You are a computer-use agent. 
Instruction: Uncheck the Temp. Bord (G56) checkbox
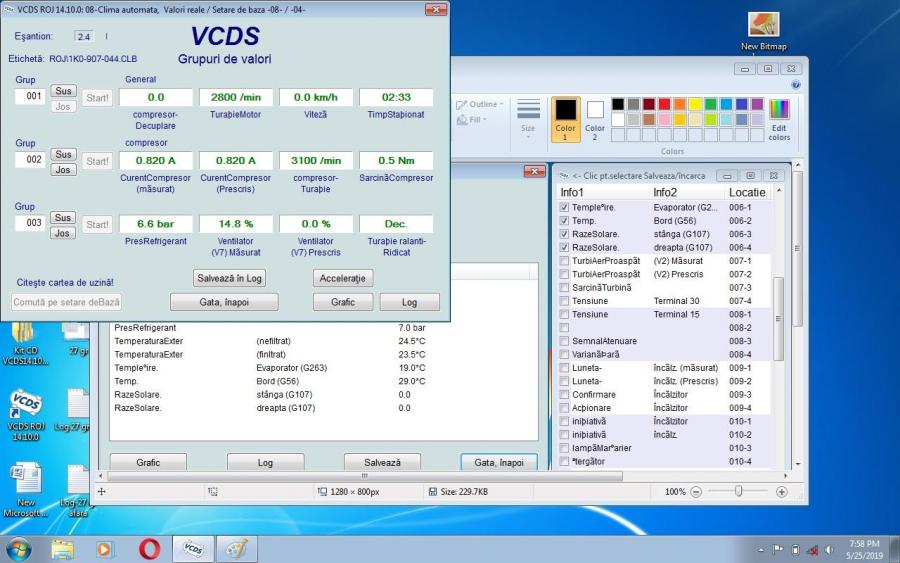click(x=564, y=221)
